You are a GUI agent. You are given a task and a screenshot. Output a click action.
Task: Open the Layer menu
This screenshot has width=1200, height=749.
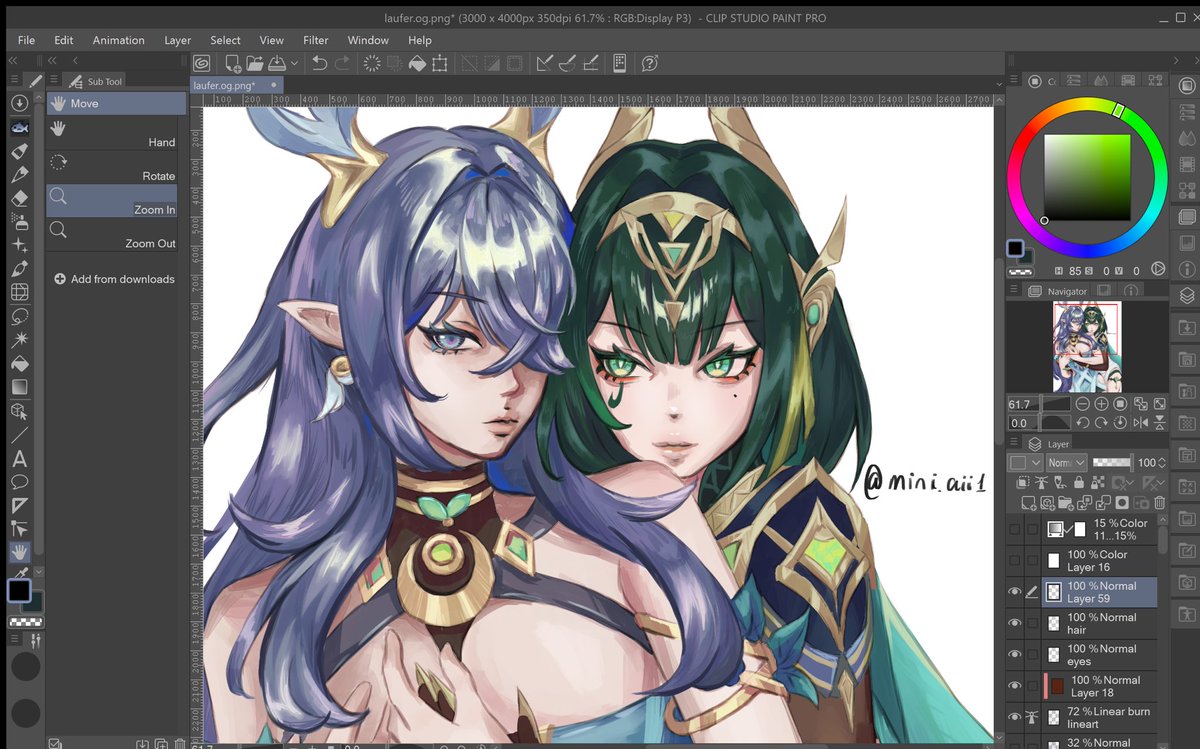(x=177, y=40)
